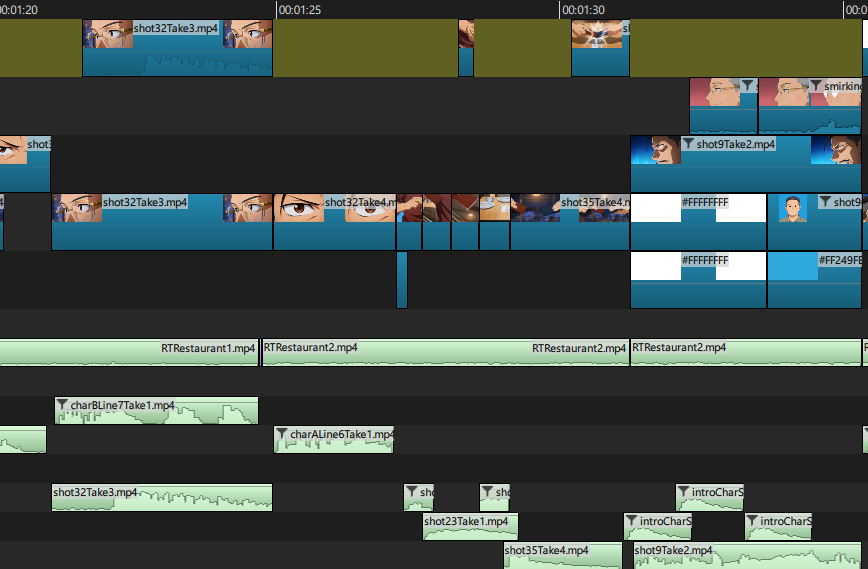This screenshot has width=868, height=569.
Task: Open effects icon on shot9Take2.mp4 video clip
Action: (x=688, y=144)
